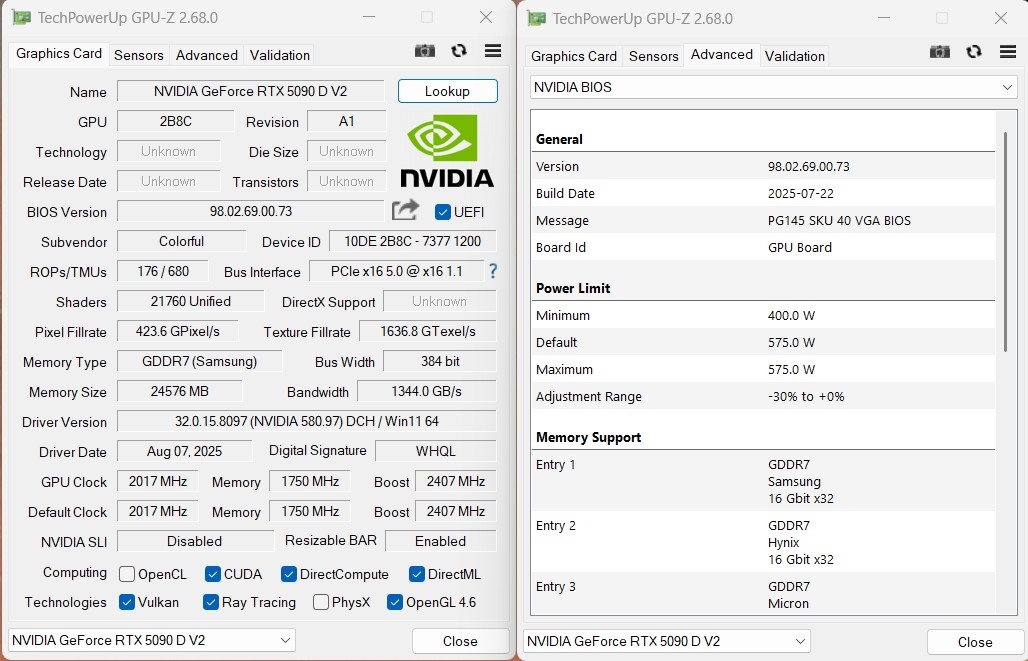Click the NVIDIA logo image
Viewport: 1028px width, 661px height.
click(447, 150)
